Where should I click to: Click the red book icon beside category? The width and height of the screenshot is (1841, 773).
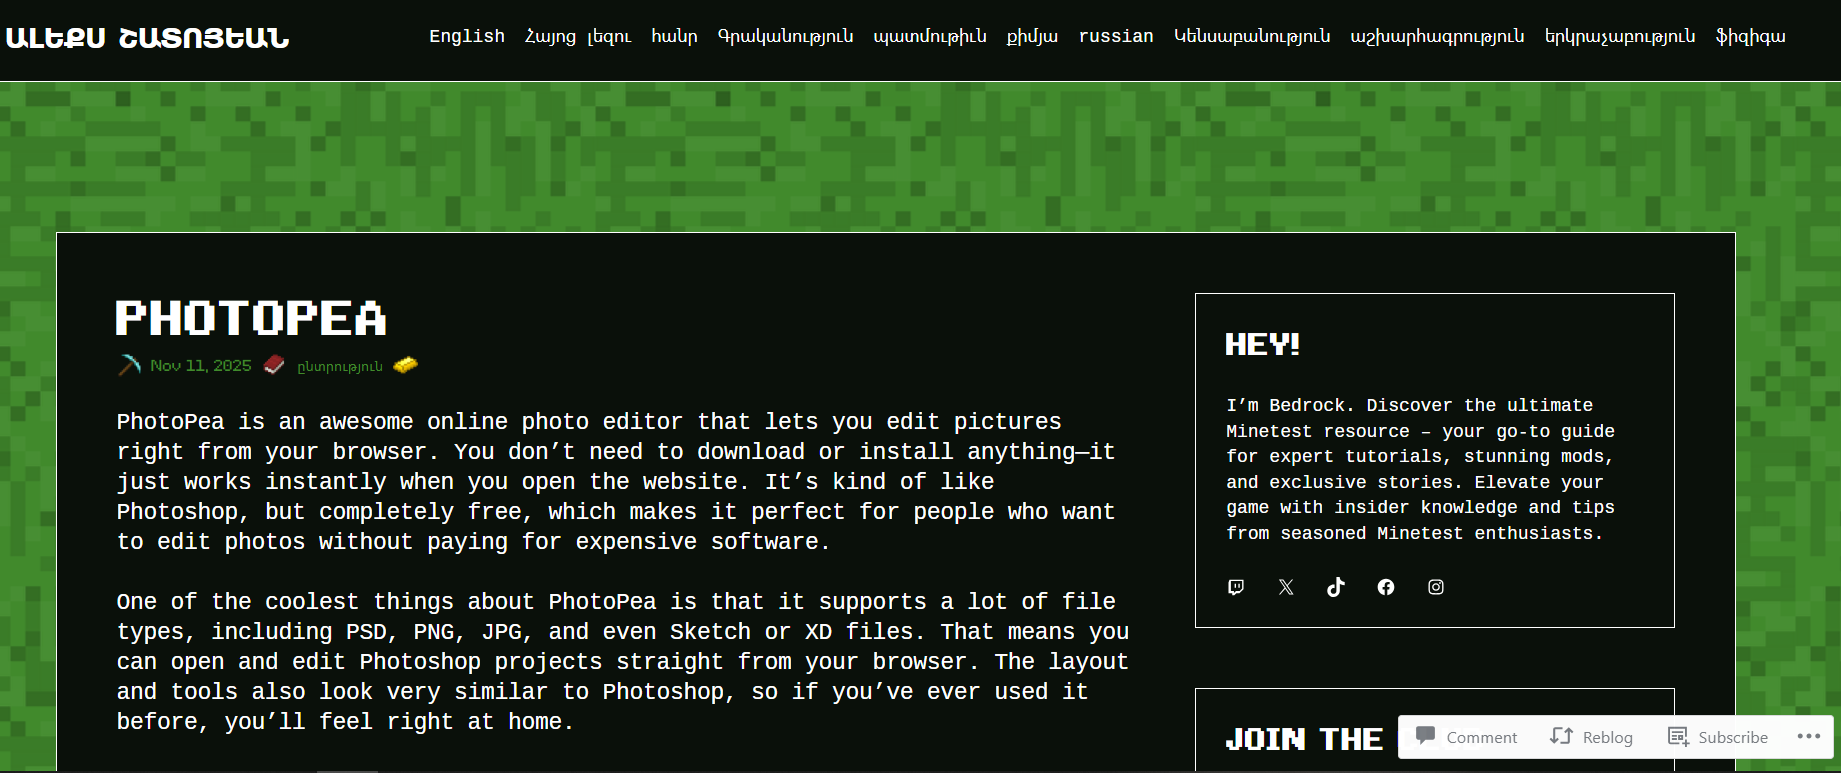coord(274,365)
